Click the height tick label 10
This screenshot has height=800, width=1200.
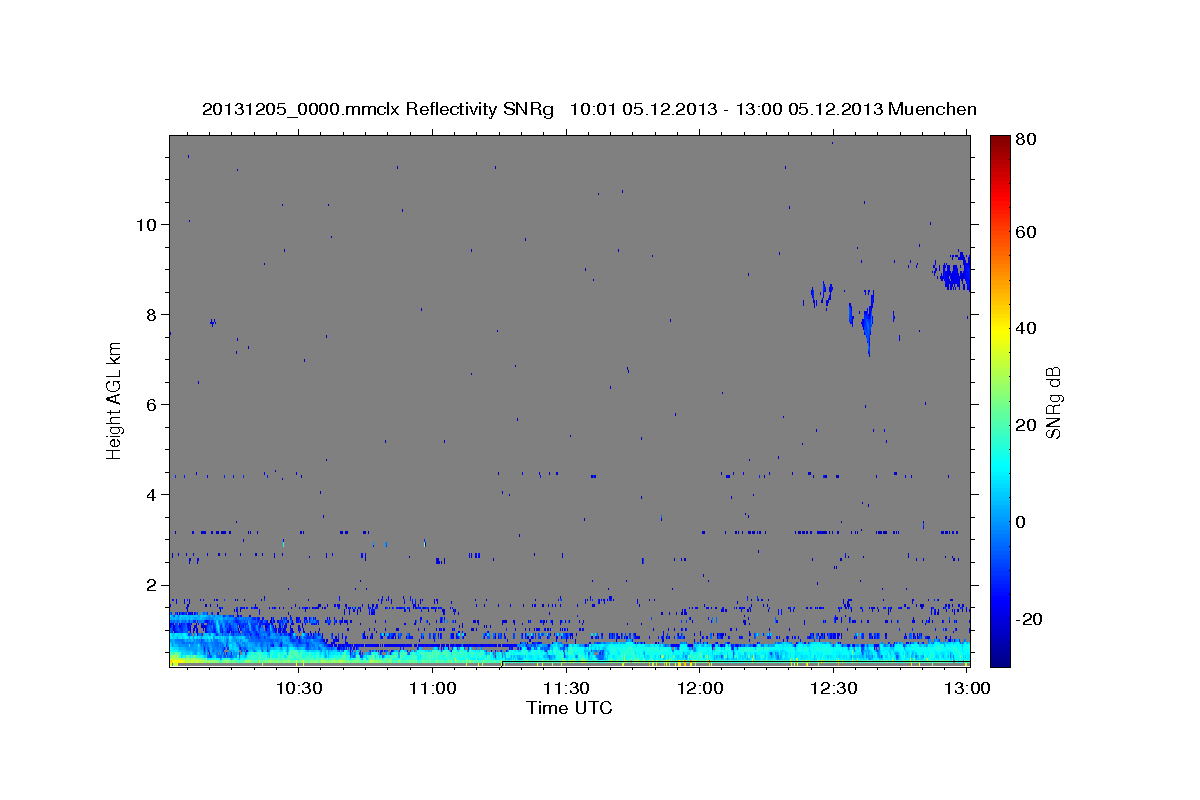145,224
